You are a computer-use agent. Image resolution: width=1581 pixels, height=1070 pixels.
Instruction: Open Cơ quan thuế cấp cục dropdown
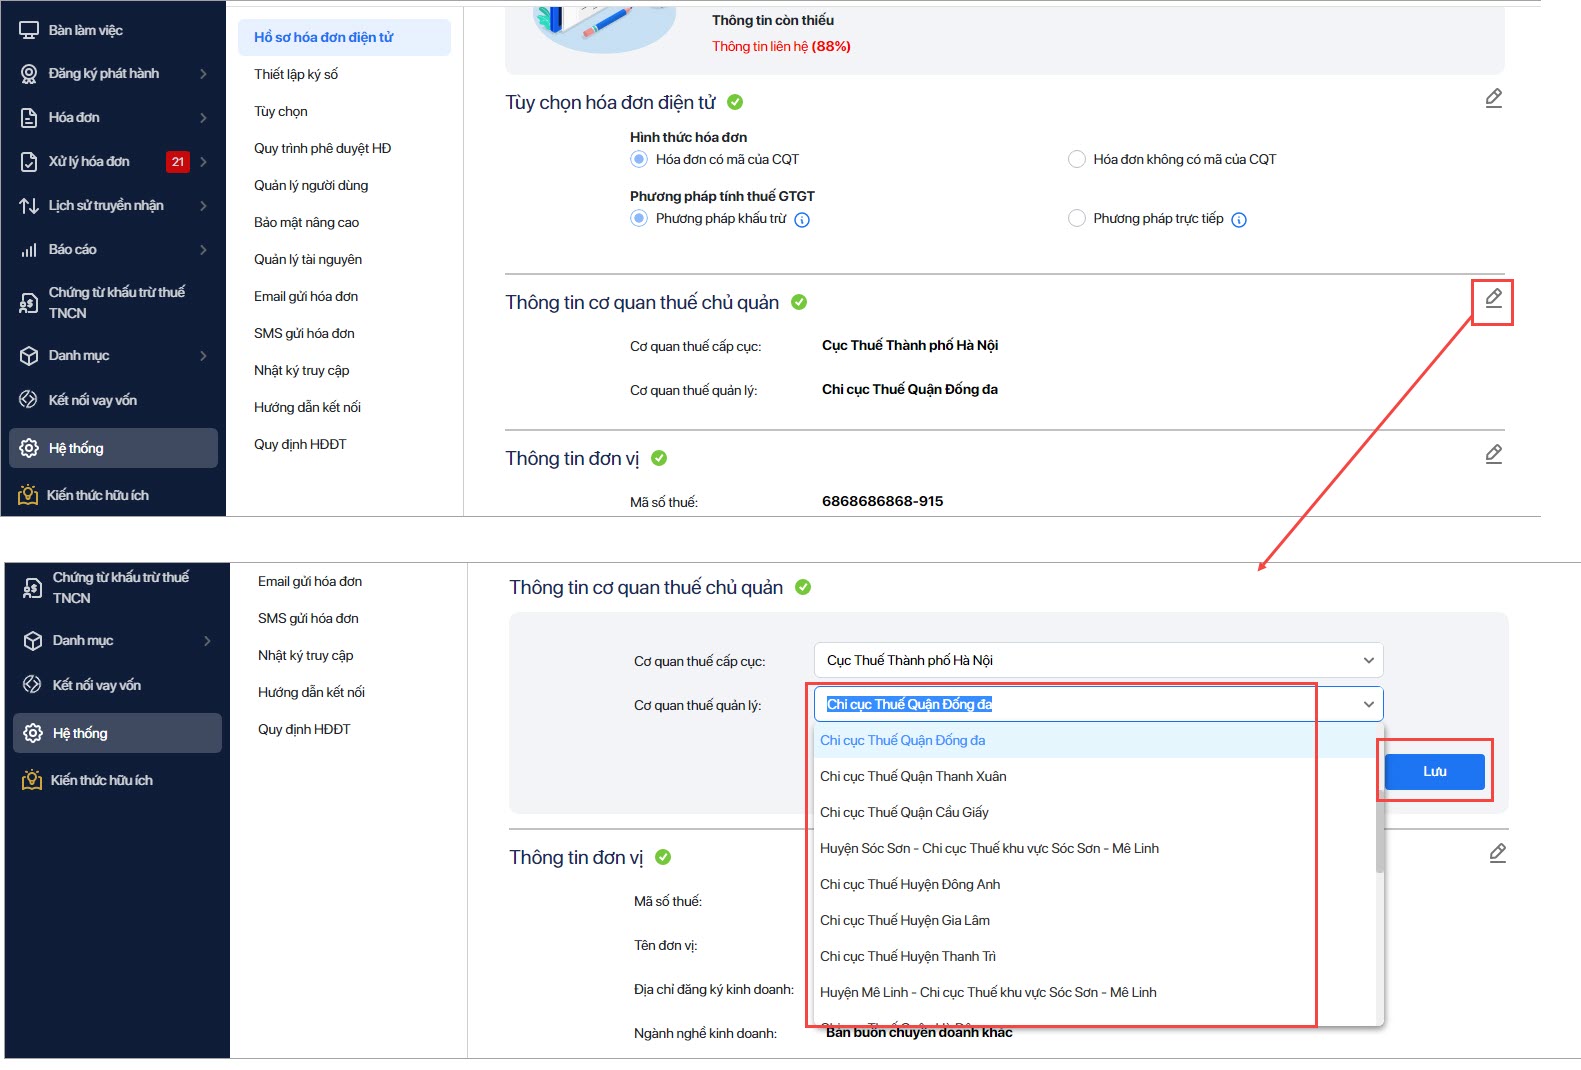click(1099, 660)
